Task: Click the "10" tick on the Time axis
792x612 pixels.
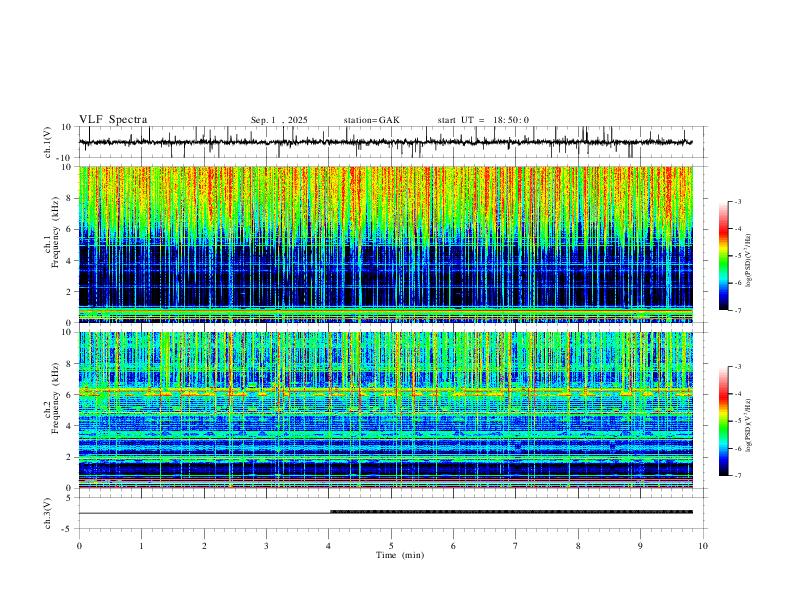Action: (x=703, y=546)
